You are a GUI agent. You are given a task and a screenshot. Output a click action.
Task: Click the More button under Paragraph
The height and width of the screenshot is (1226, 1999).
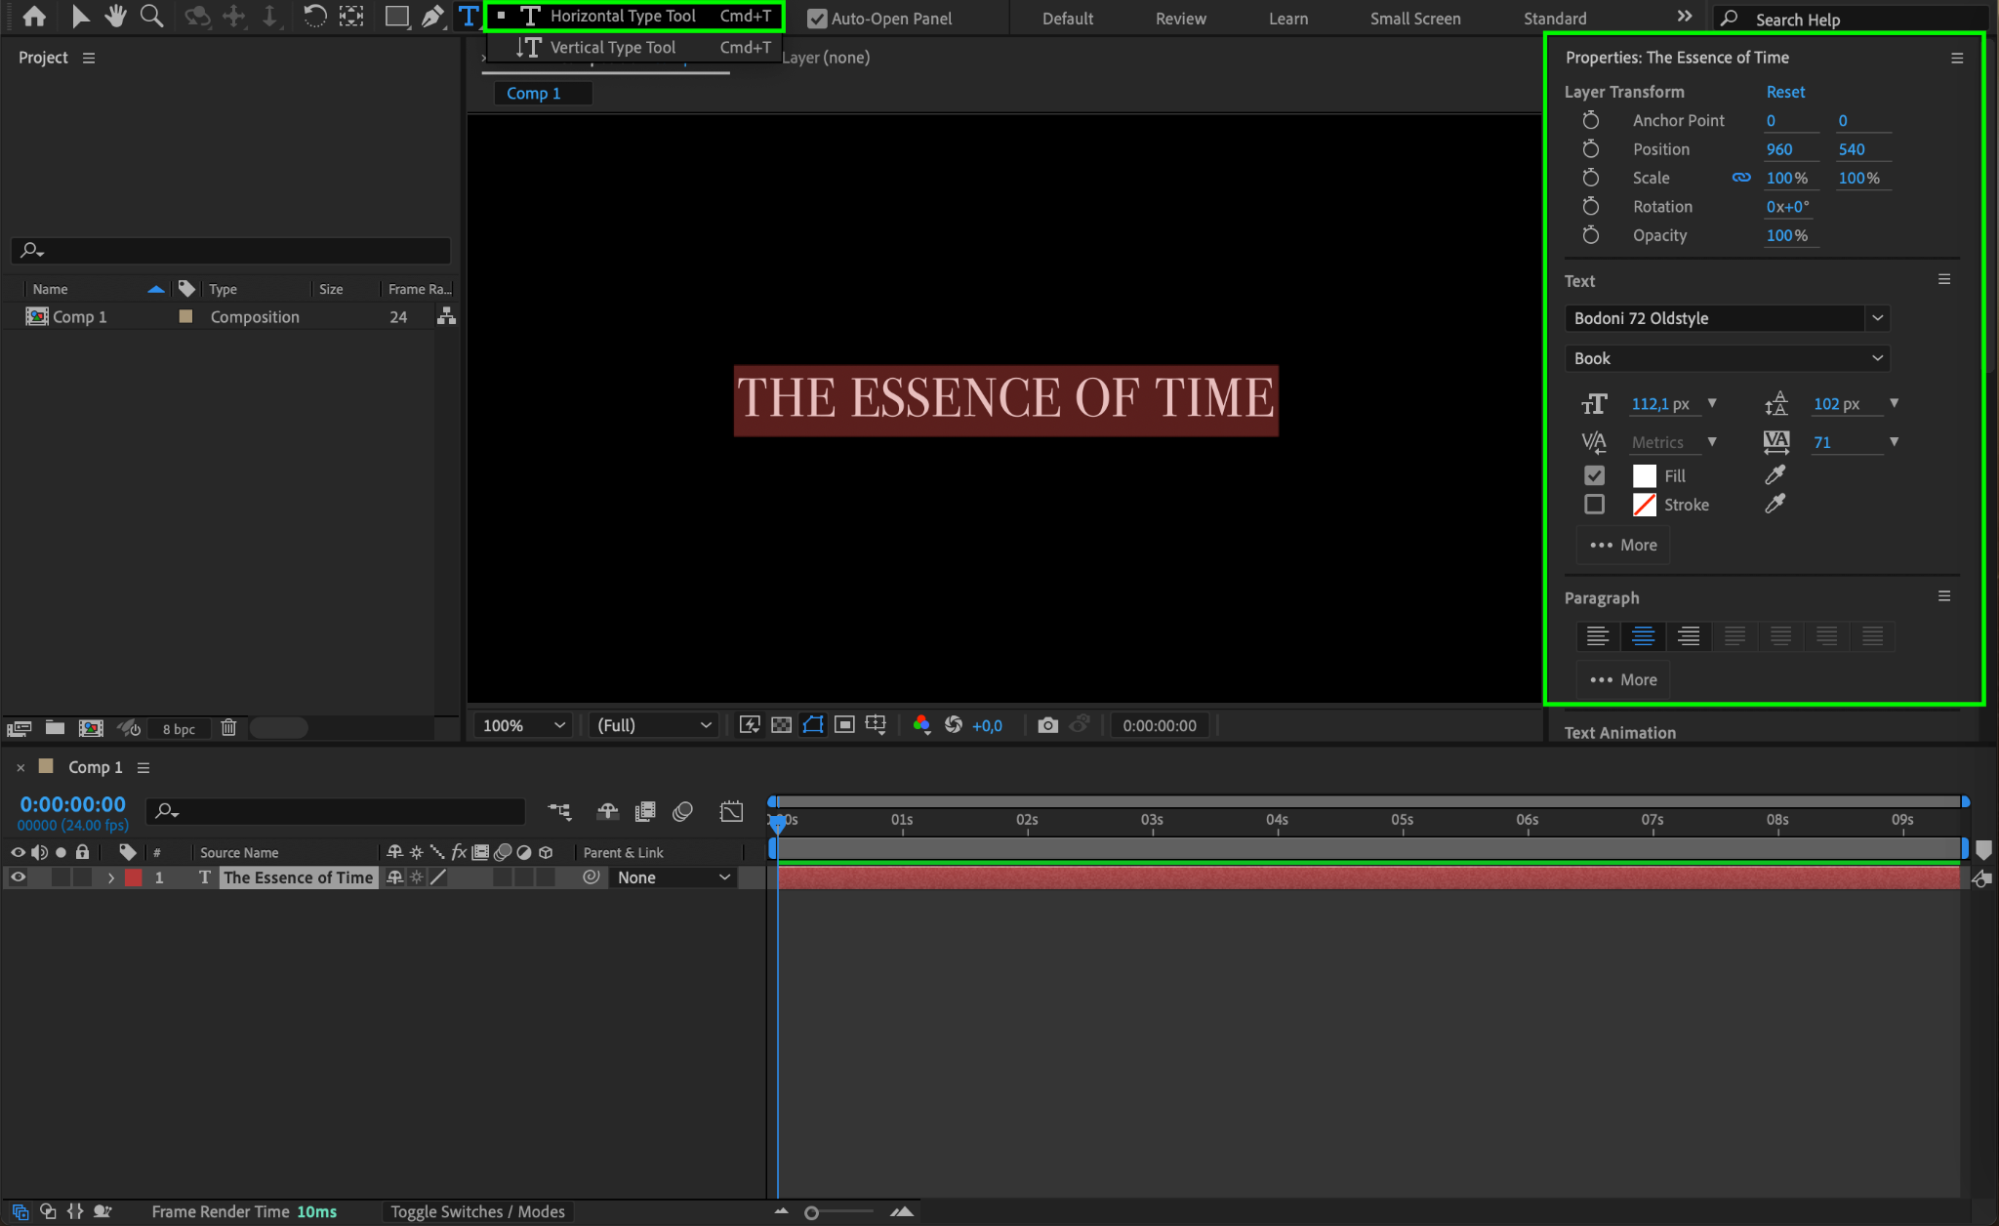(x=1623, y=680)
